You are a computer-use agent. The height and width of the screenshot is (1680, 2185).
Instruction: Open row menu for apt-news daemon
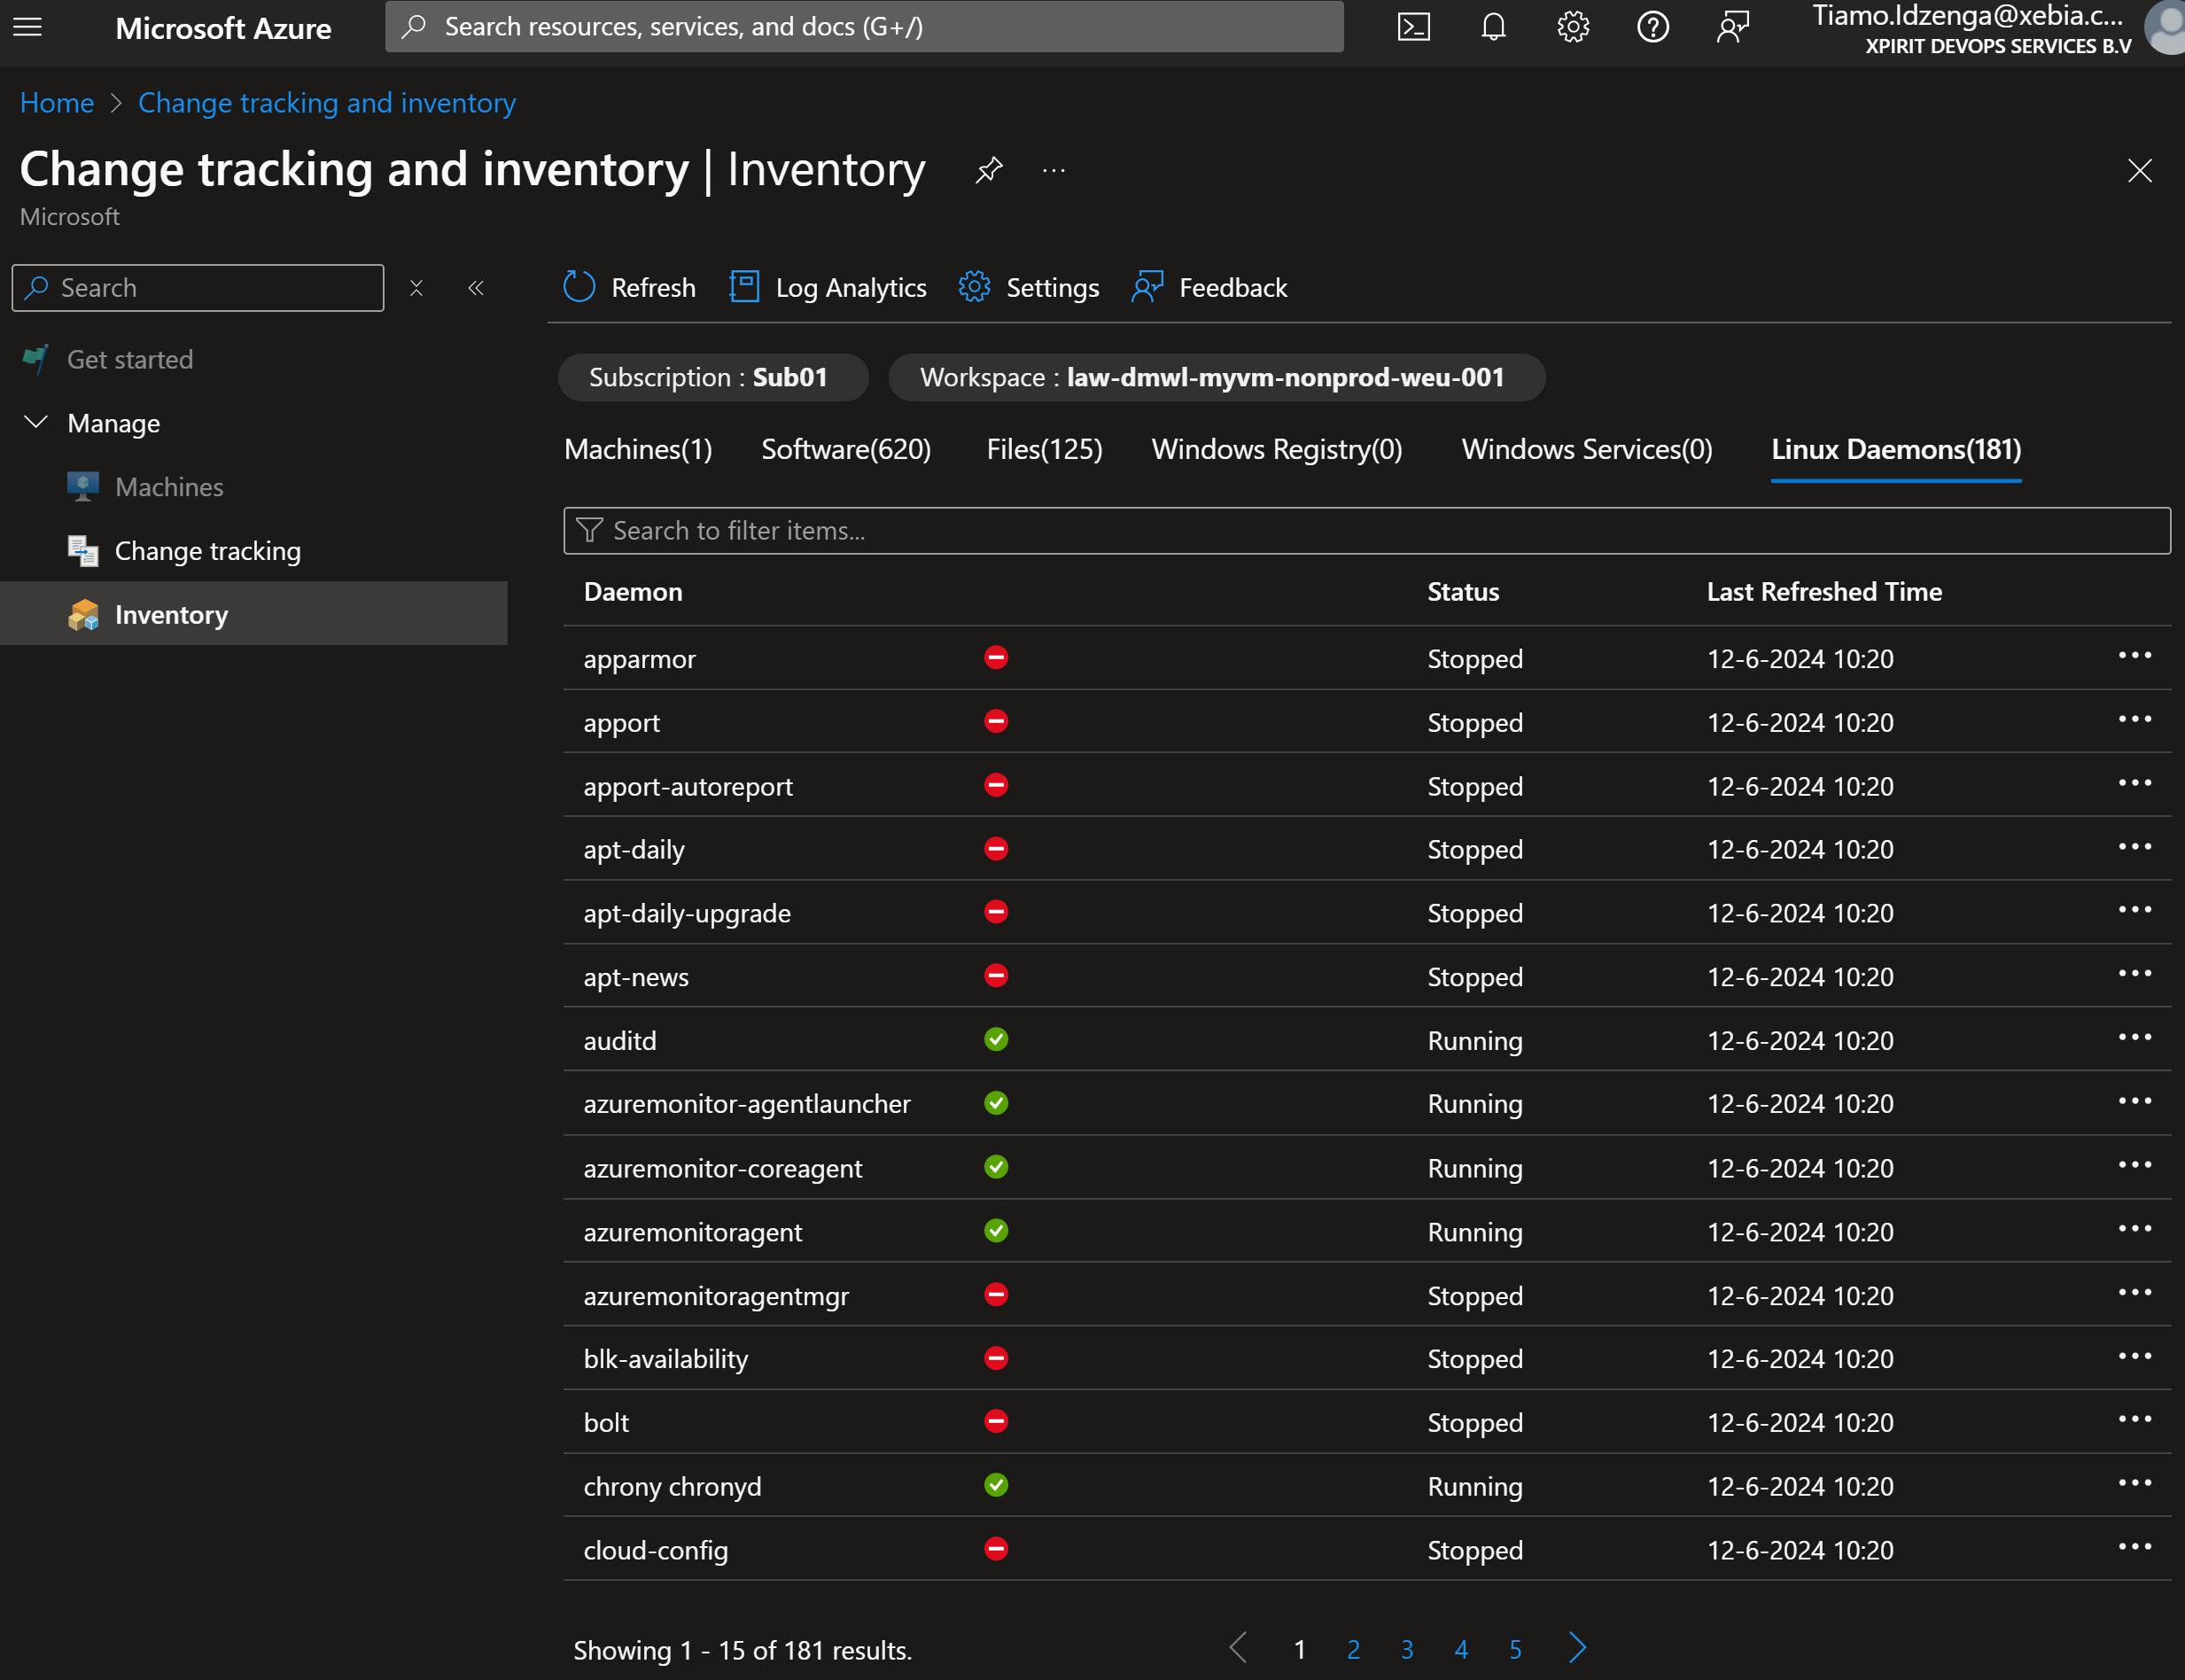click(2134, 974)
